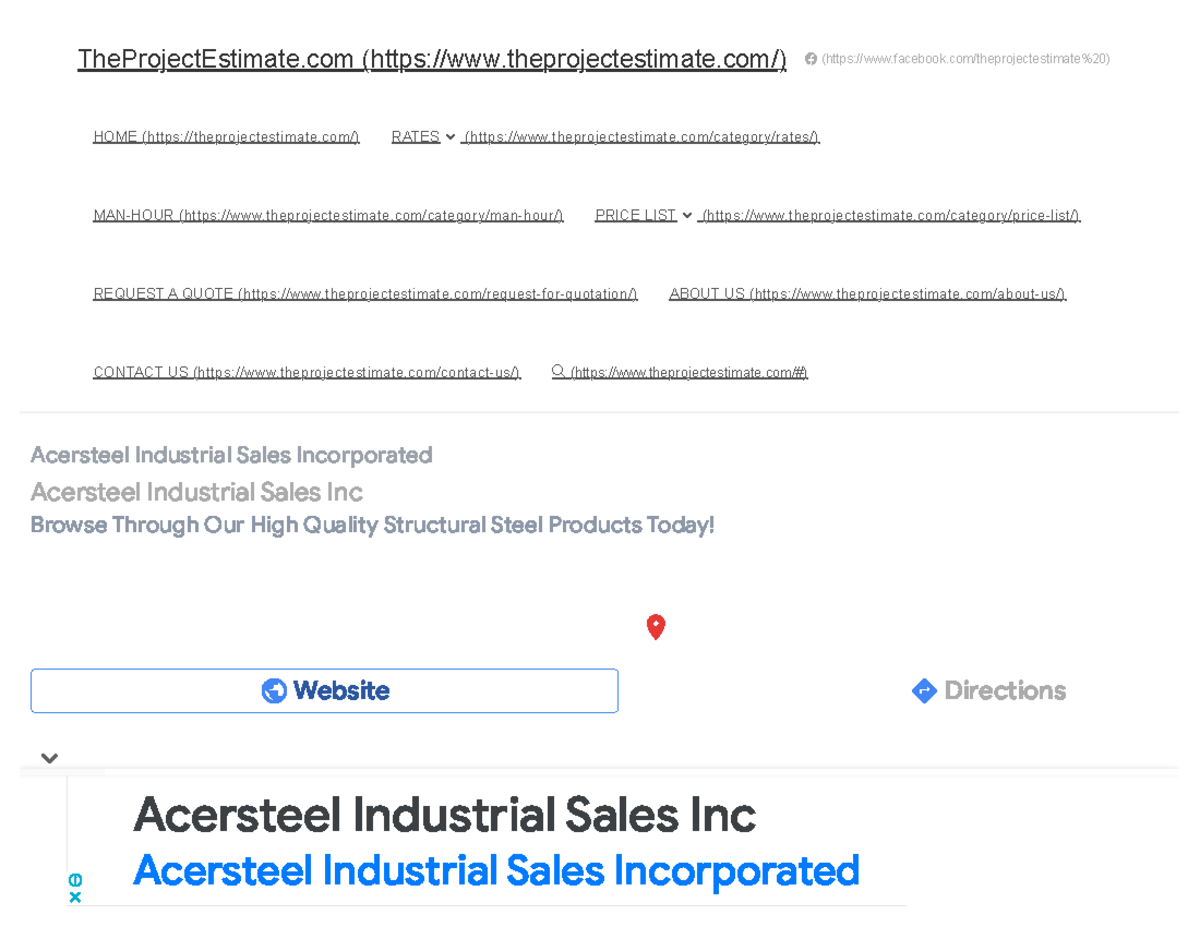The image size is (1200, 927).
Task: Click the globe icon inside the Website button
Action: point(272,690)
